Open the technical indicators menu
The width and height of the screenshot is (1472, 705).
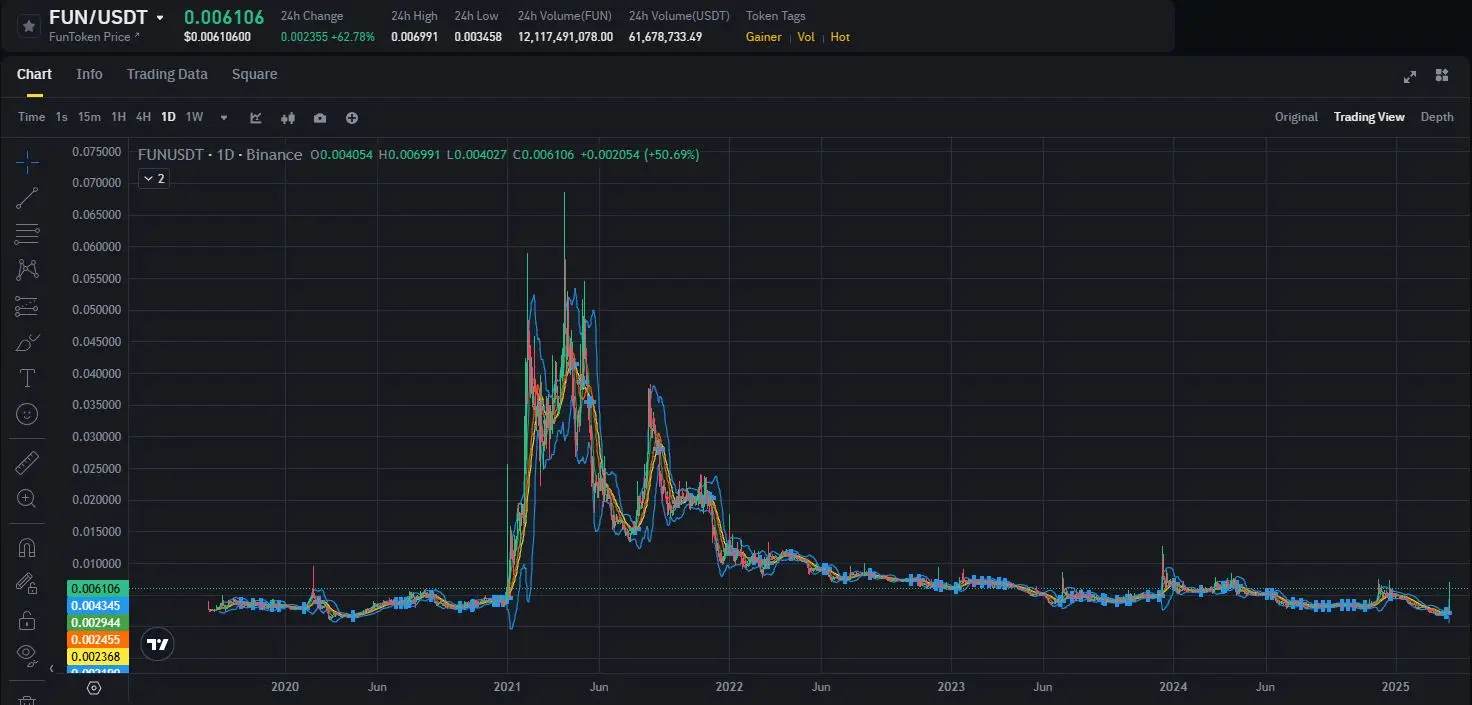coord(256,118)
